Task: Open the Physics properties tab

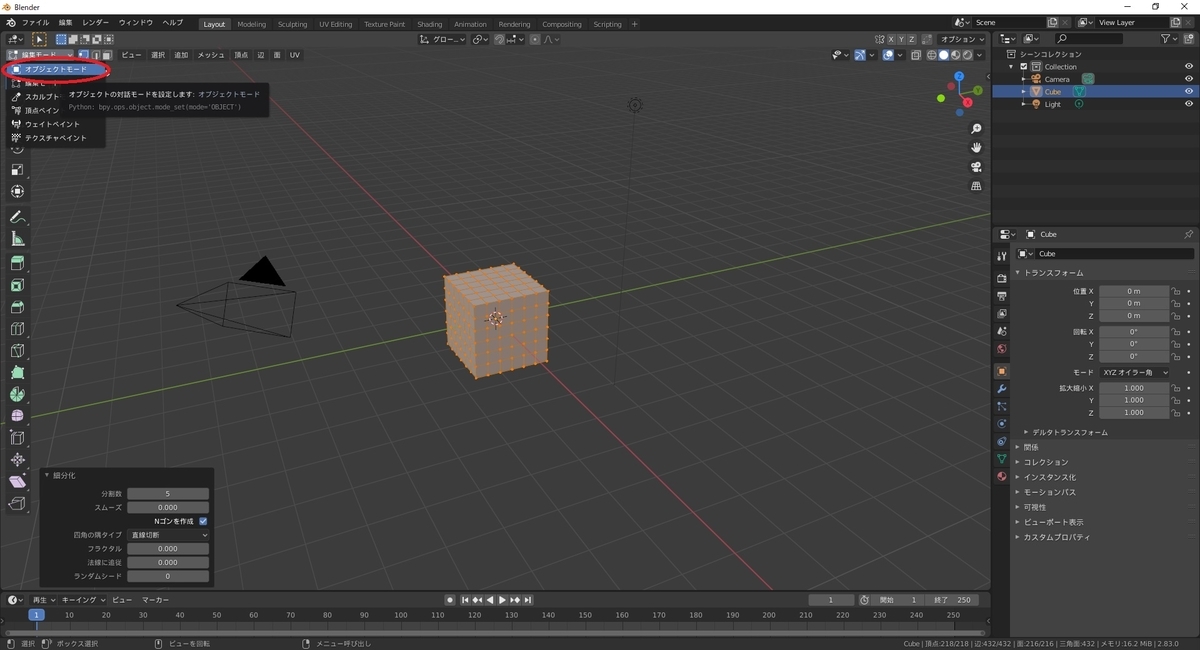Action: (1001, 423)
